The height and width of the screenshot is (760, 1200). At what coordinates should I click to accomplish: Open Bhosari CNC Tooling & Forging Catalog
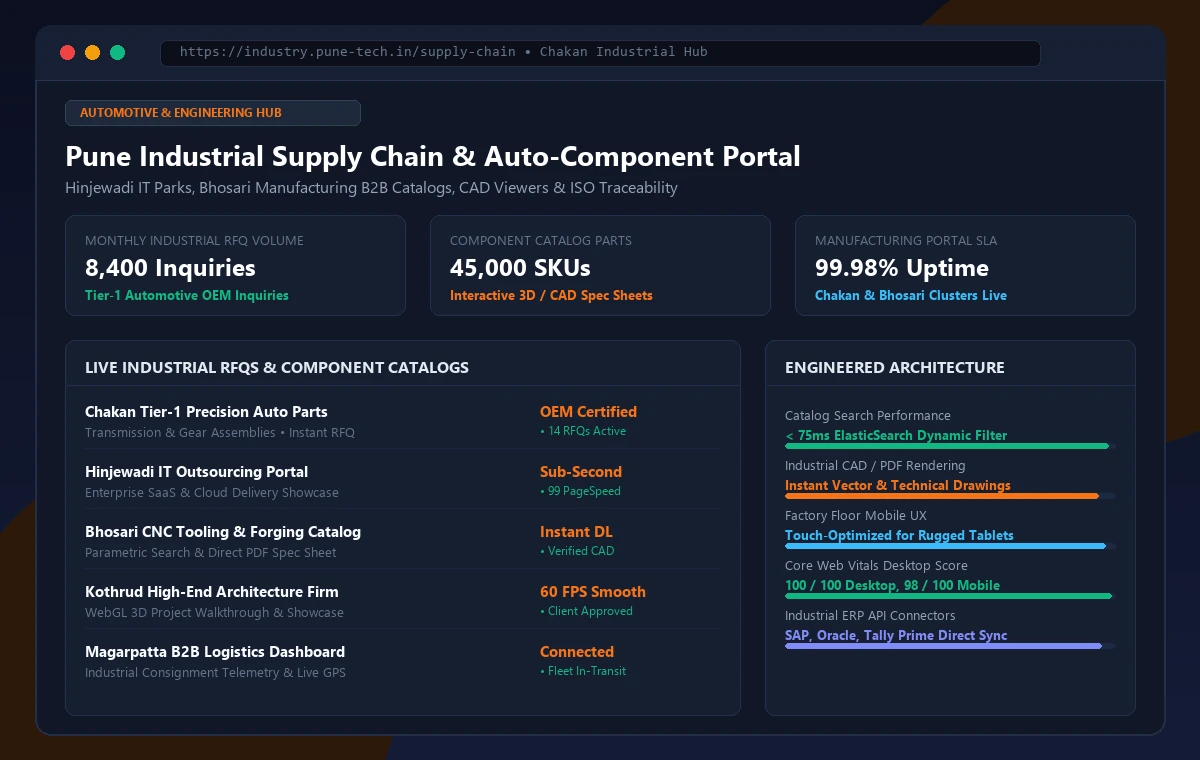coord(223,532)
